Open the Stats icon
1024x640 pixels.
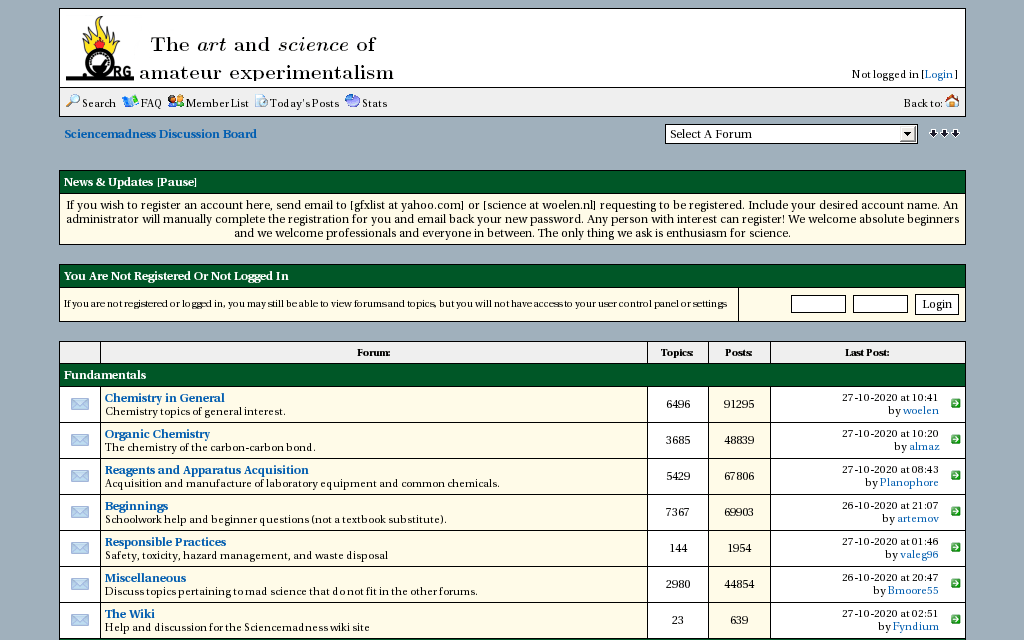click(x=352, y=101)
